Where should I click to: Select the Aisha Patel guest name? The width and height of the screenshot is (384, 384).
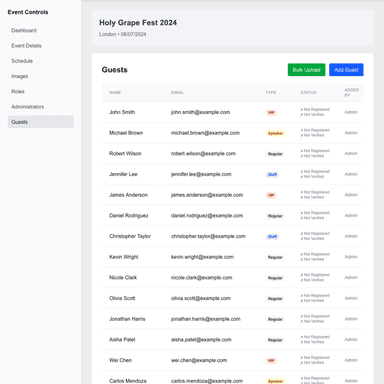tap(122, 340)
